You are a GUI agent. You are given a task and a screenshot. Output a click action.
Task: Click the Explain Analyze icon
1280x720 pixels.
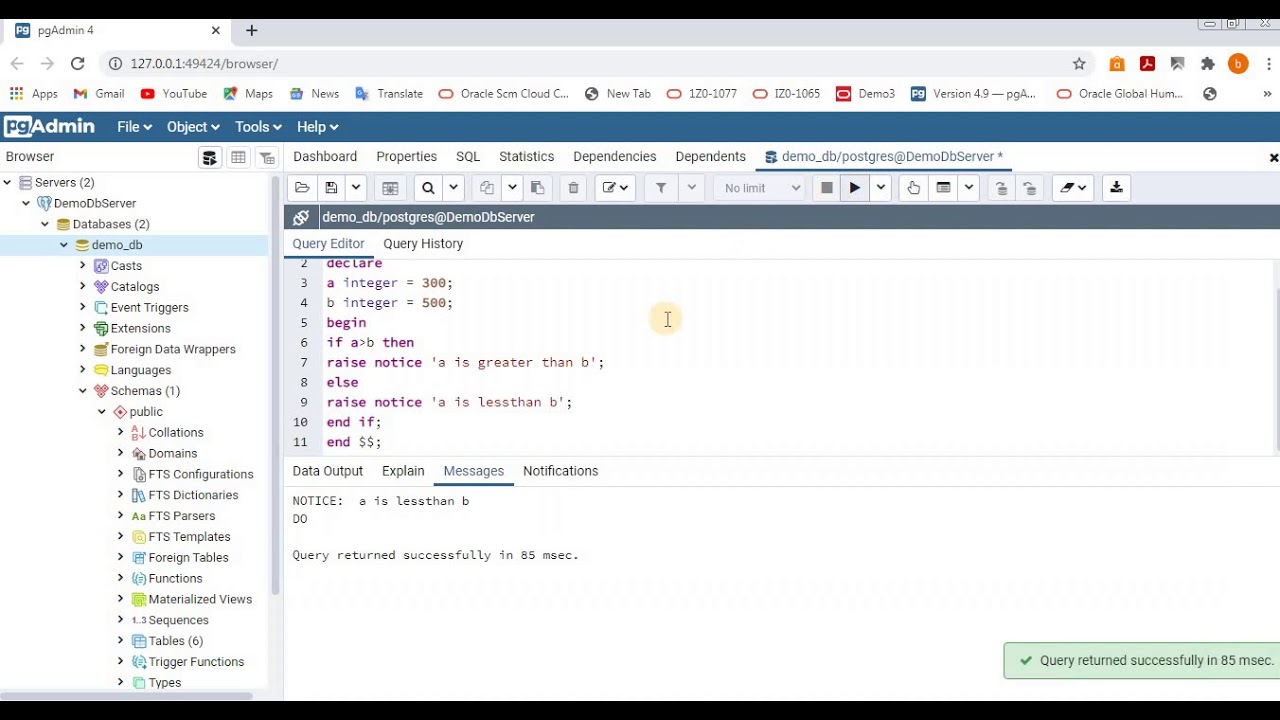tap(943, 188)
